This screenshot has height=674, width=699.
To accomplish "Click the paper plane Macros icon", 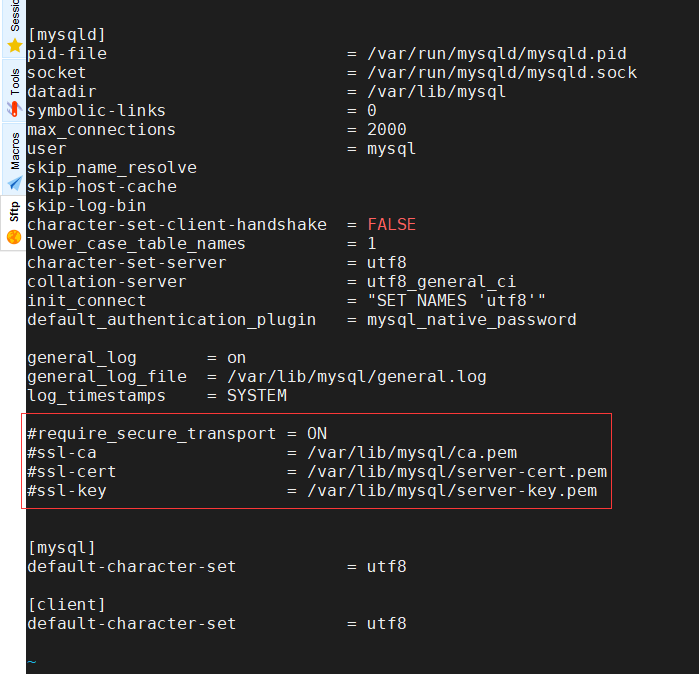I will [14, 184].
